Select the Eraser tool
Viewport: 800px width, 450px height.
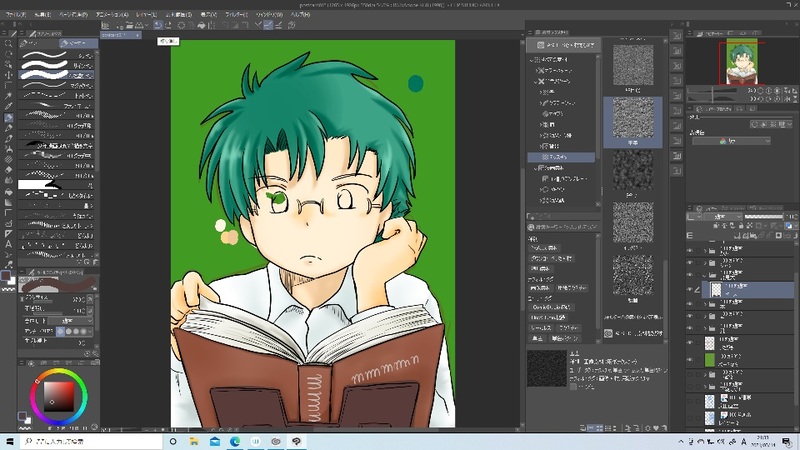(x=8, y=170)
